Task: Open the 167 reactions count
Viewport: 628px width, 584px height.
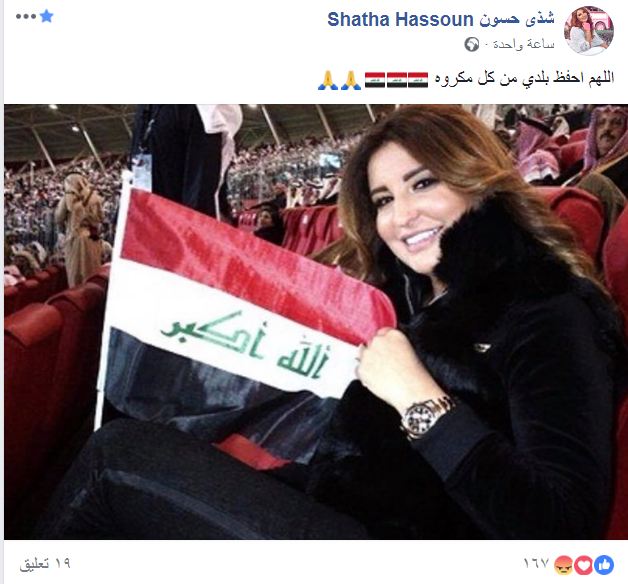Action: tap(536, 564)
